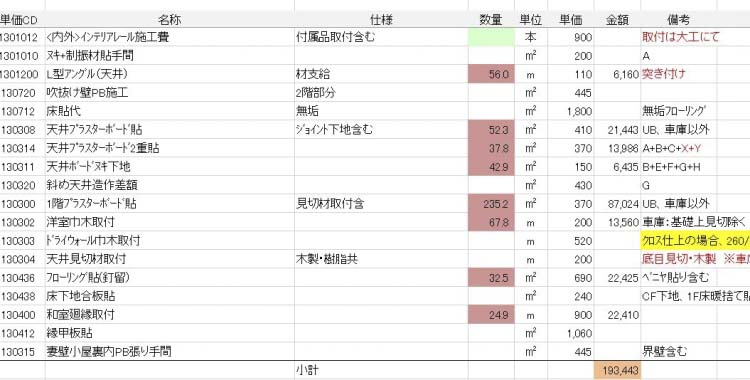Image resolution: width=750 pixels, height=380 pixels.
Task: Click the 備考 header cell
Action: tap(678, 20)
